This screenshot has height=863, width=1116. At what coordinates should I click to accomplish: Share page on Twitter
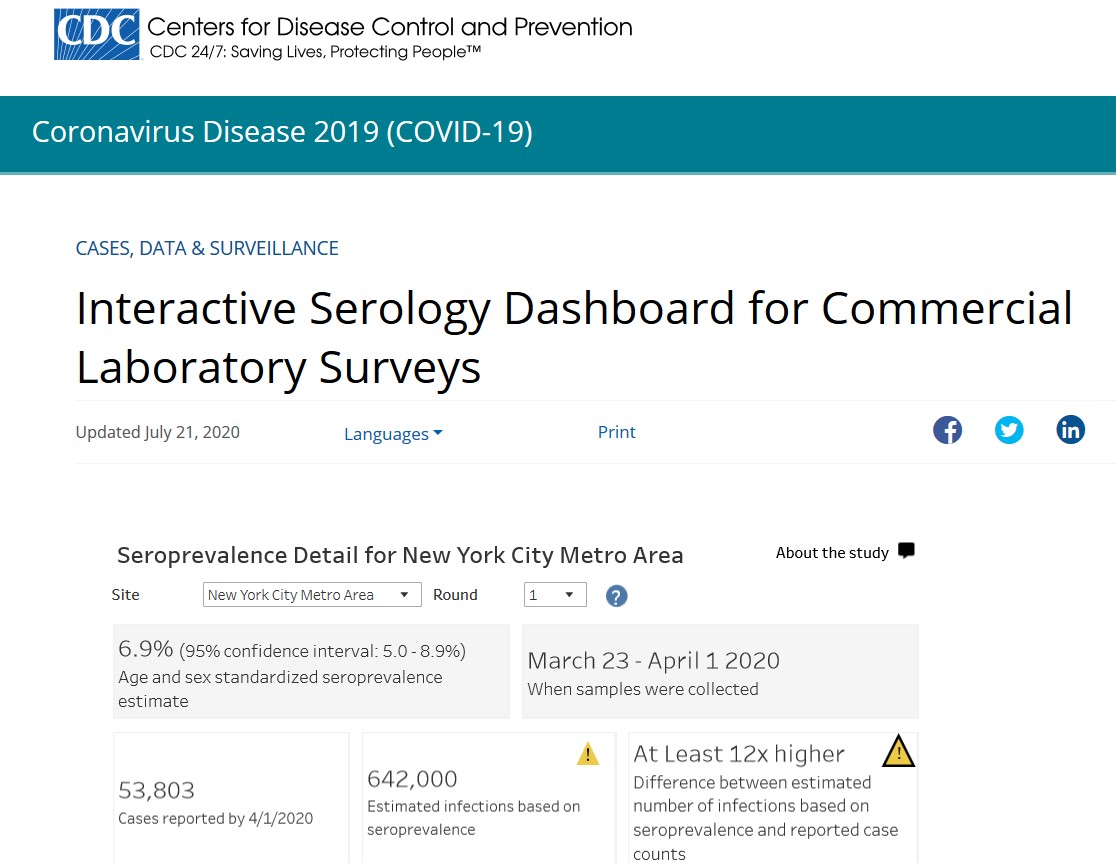click(x=1009, y=431)
